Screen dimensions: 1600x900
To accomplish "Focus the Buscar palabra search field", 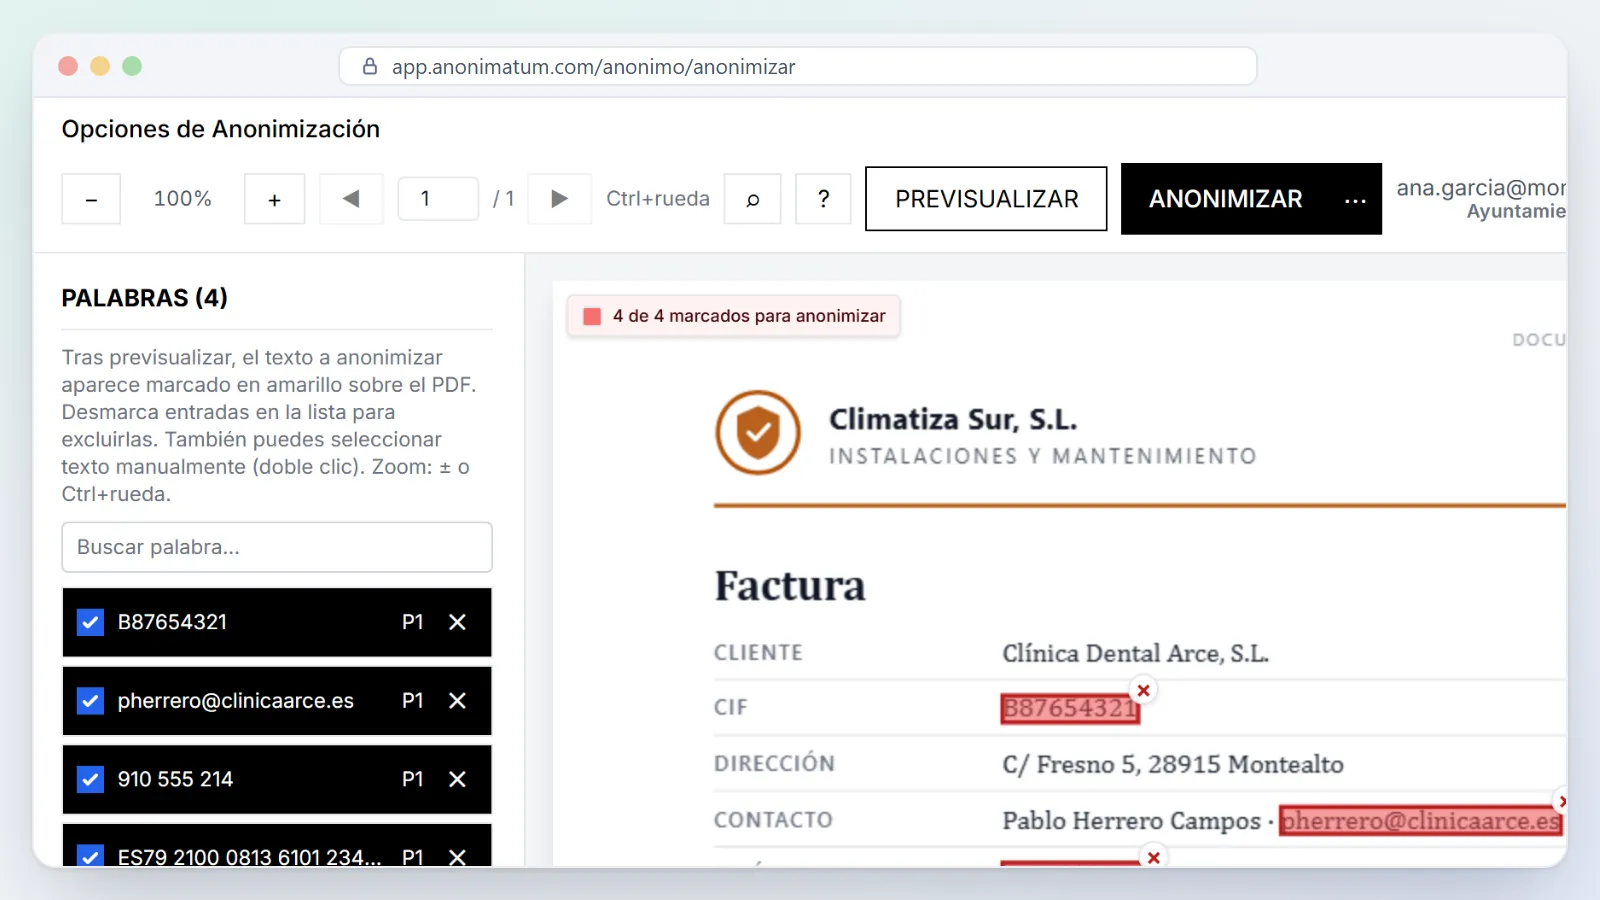I will pyautogui.click(x=277, y=547).
